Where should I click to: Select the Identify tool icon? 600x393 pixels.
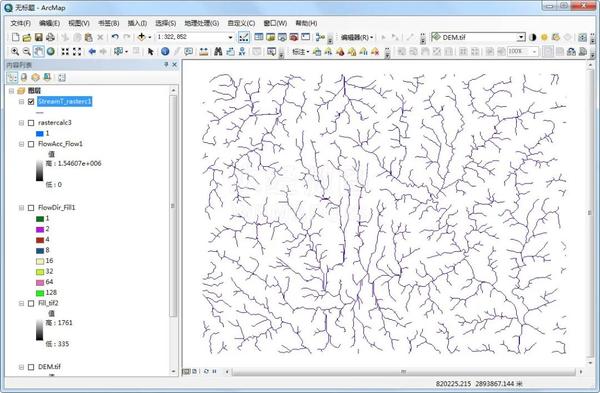tap(165, 51)
